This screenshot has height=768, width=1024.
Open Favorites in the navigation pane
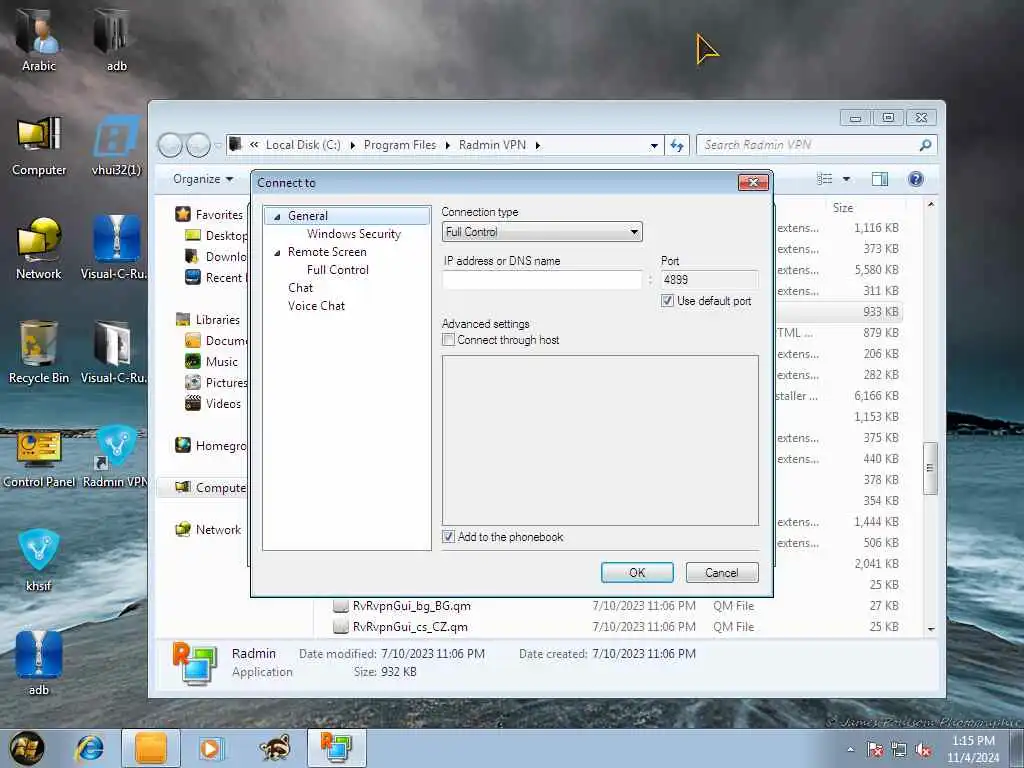(x=219, y=215)
